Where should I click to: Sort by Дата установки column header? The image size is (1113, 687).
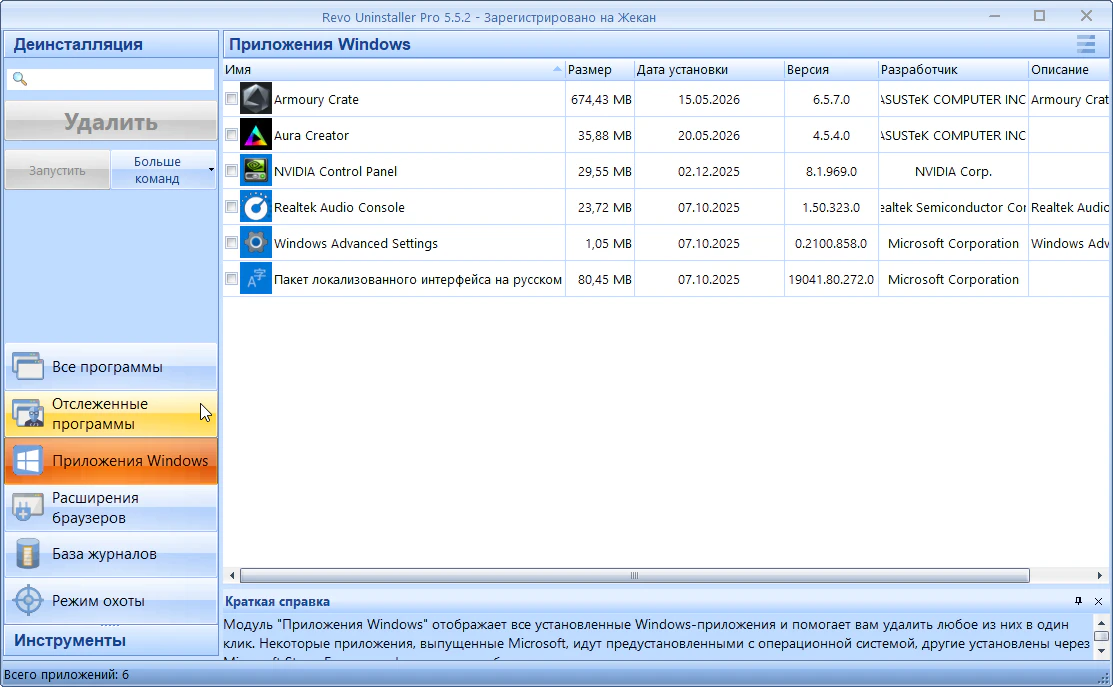click(708, 70)
